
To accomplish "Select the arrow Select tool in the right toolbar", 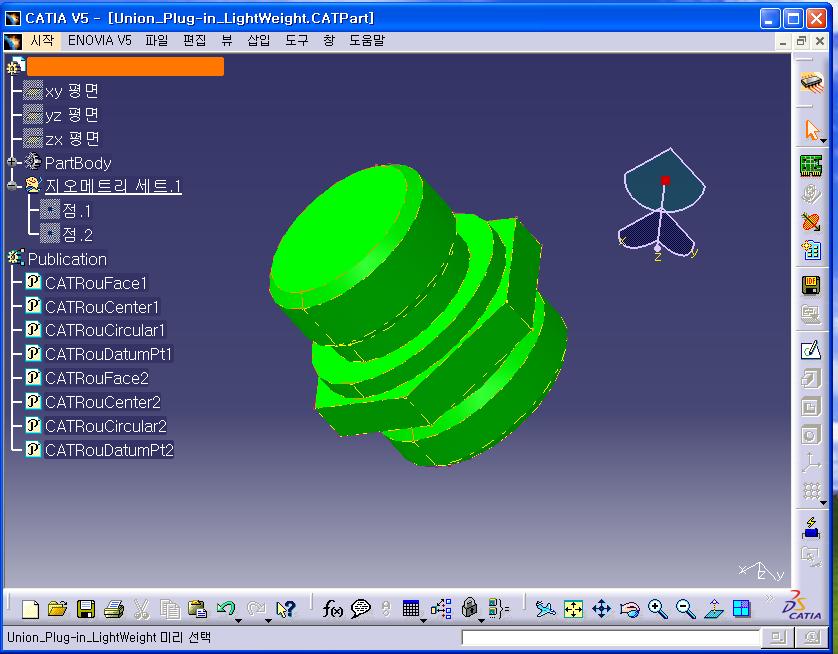I will point(811,130).
